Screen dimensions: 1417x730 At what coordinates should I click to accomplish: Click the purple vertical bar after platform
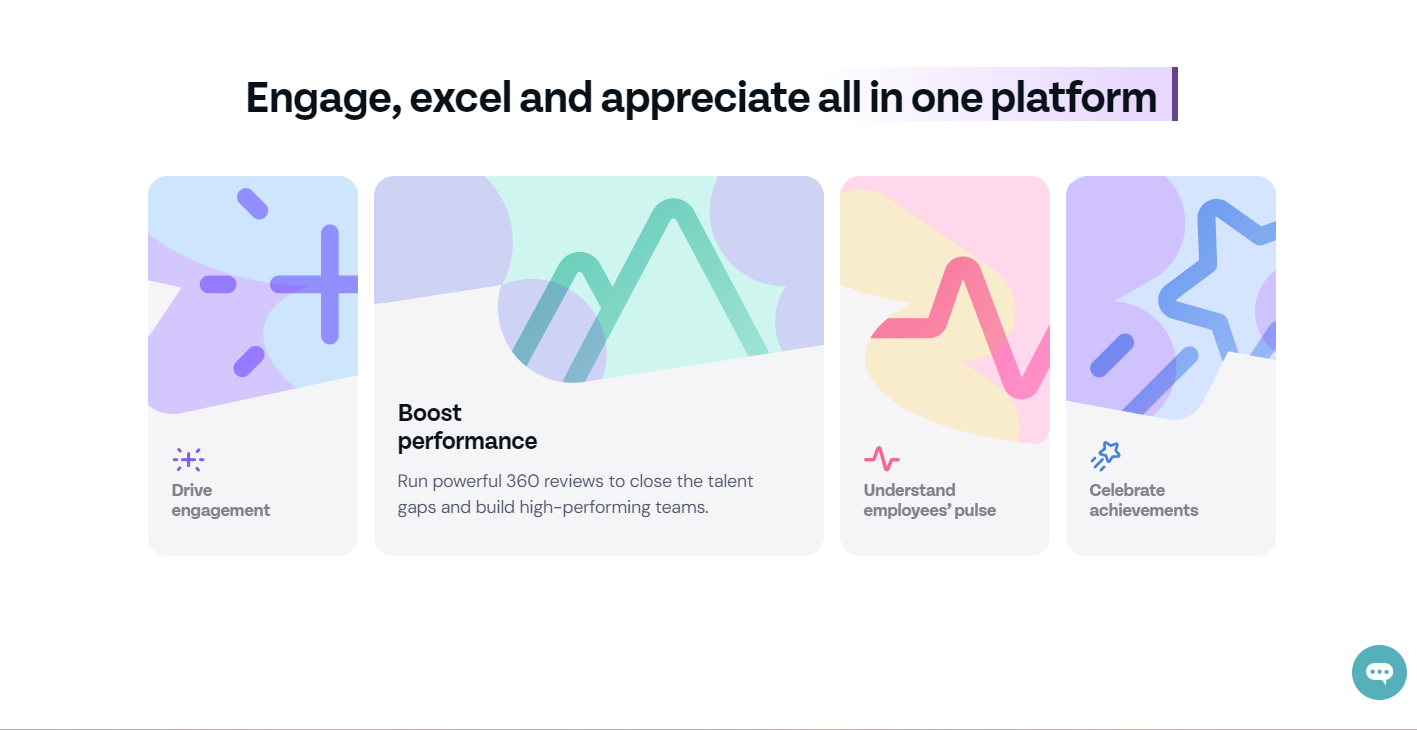[x=1175, y=94]
